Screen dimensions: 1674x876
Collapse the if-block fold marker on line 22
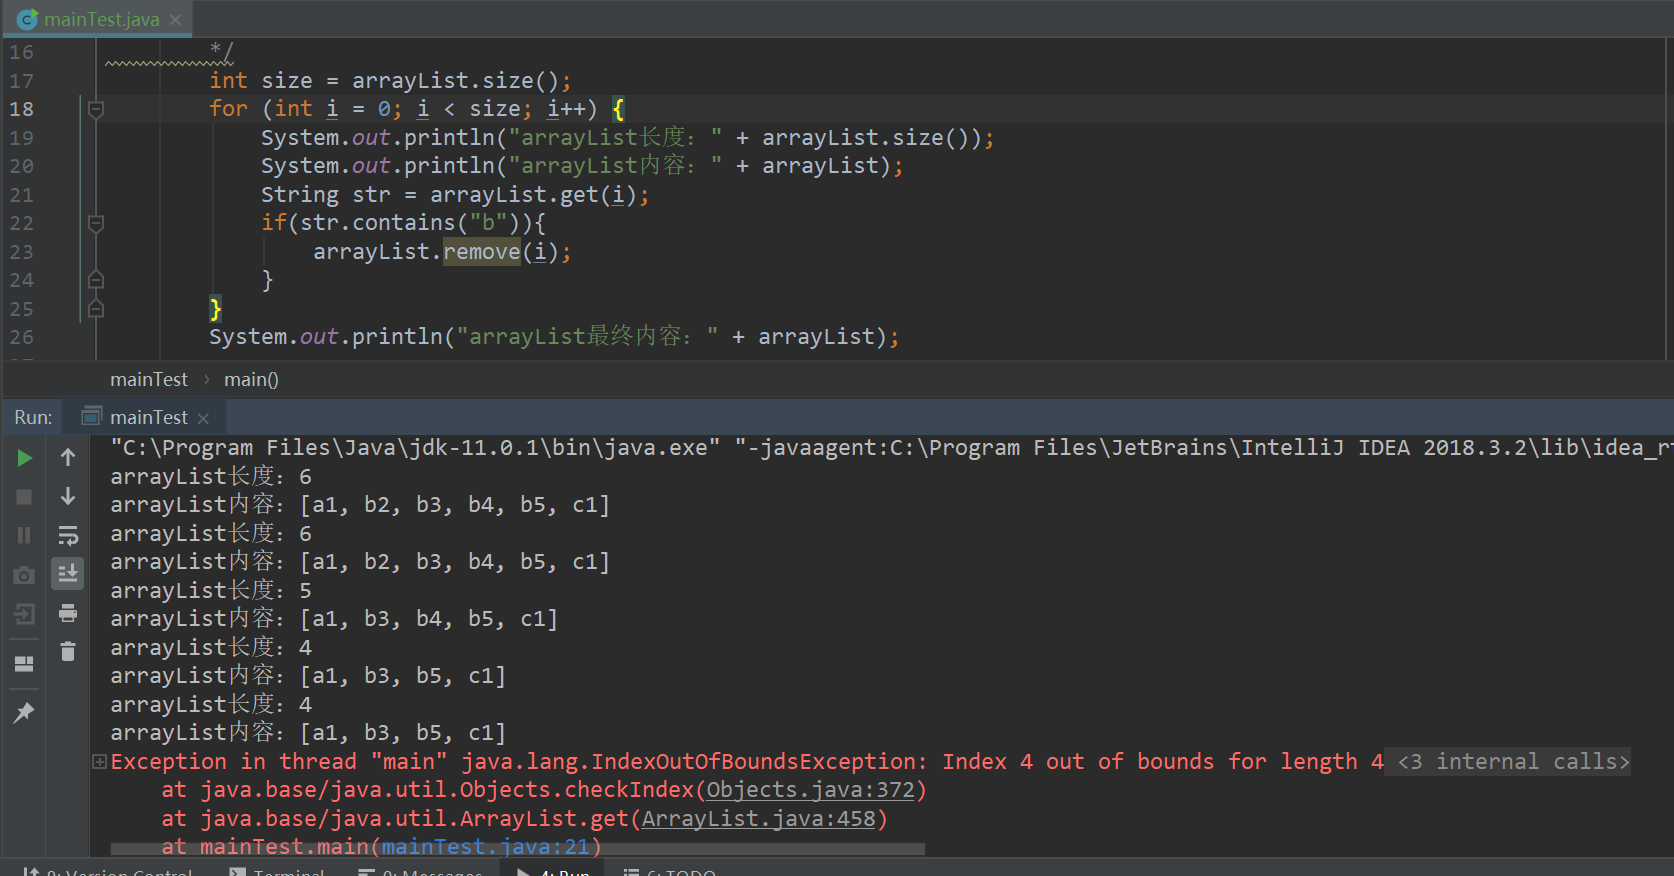click(96, 223)
